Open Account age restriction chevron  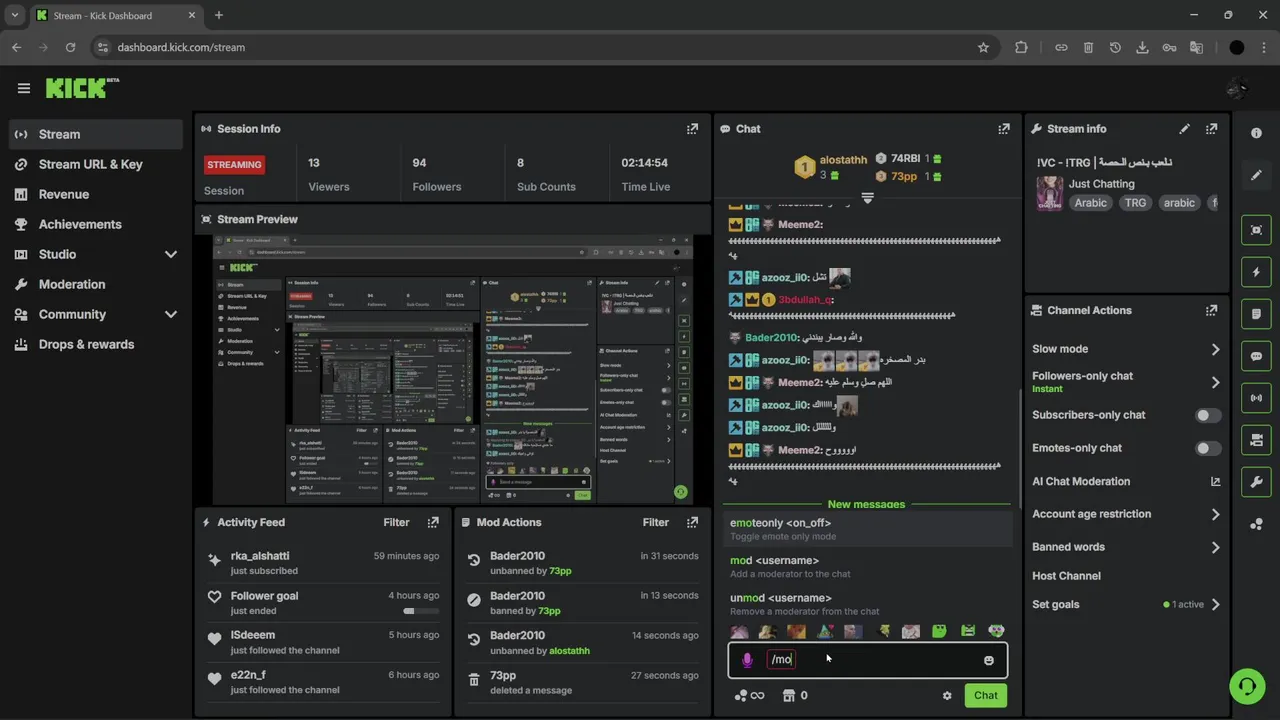point(1215,514)
